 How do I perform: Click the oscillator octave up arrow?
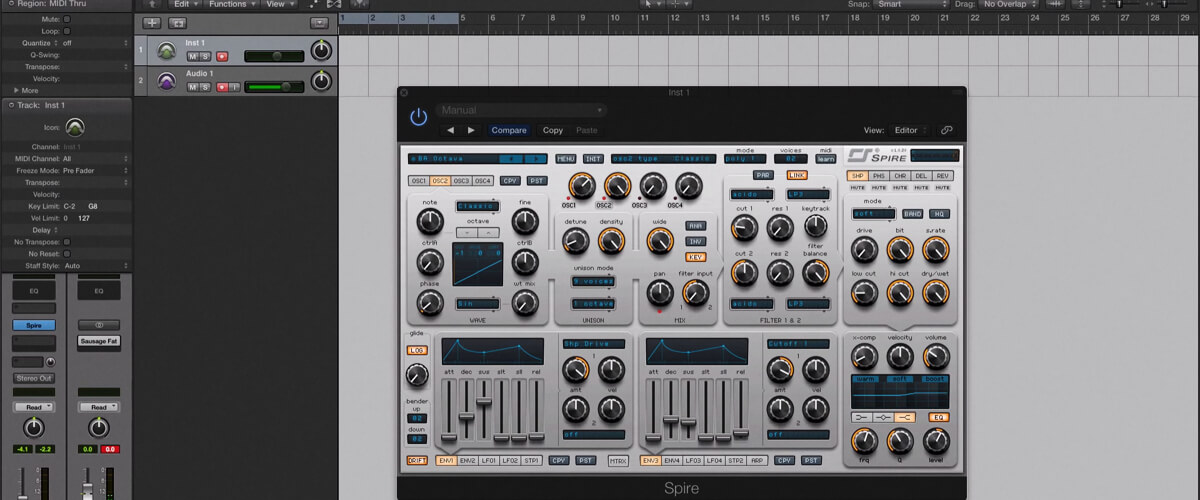tap(488, 232)
